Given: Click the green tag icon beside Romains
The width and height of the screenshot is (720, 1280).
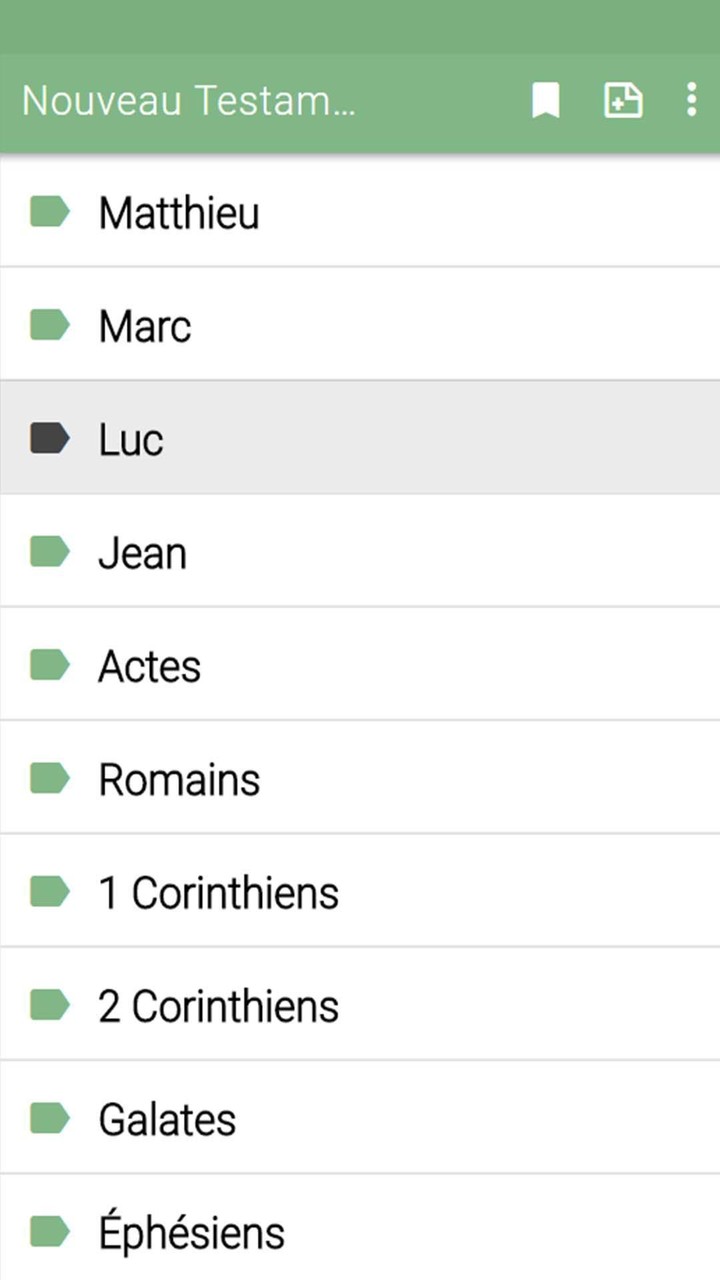Looking at the screenshot, I should coord(49,778).
